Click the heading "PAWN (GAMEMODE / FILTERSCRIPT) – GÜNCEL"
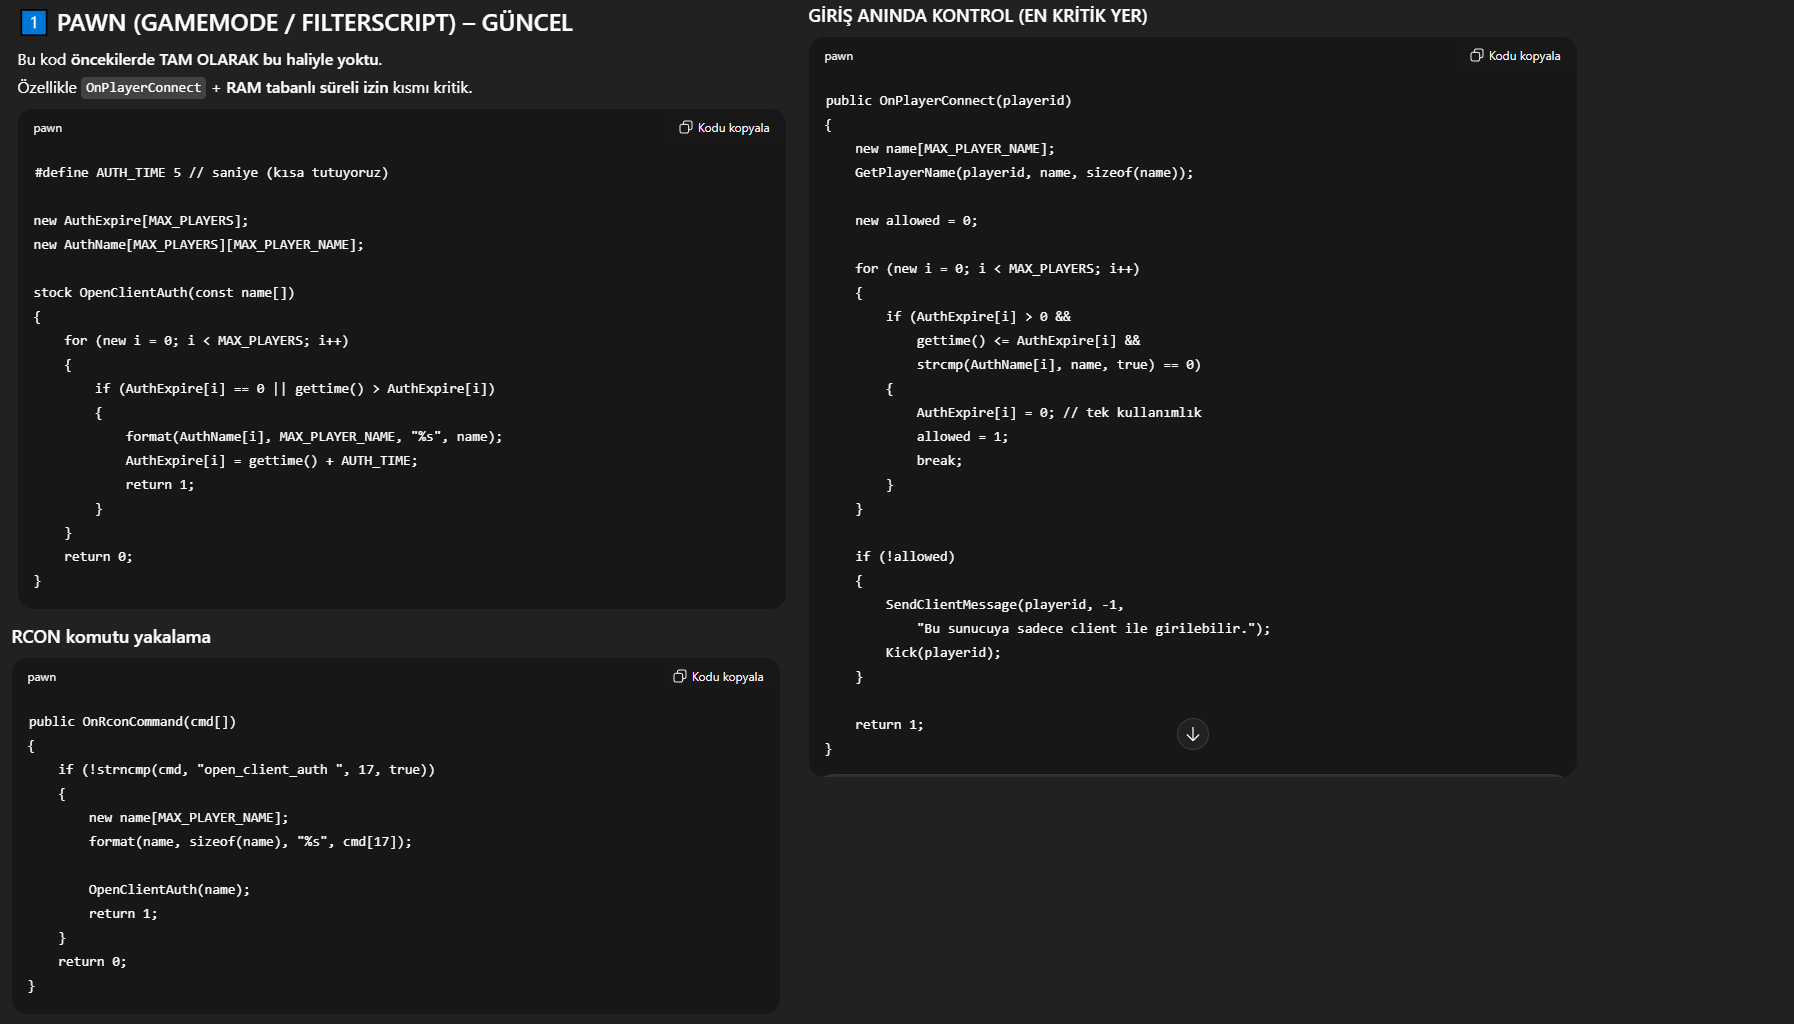 (314, 22)
